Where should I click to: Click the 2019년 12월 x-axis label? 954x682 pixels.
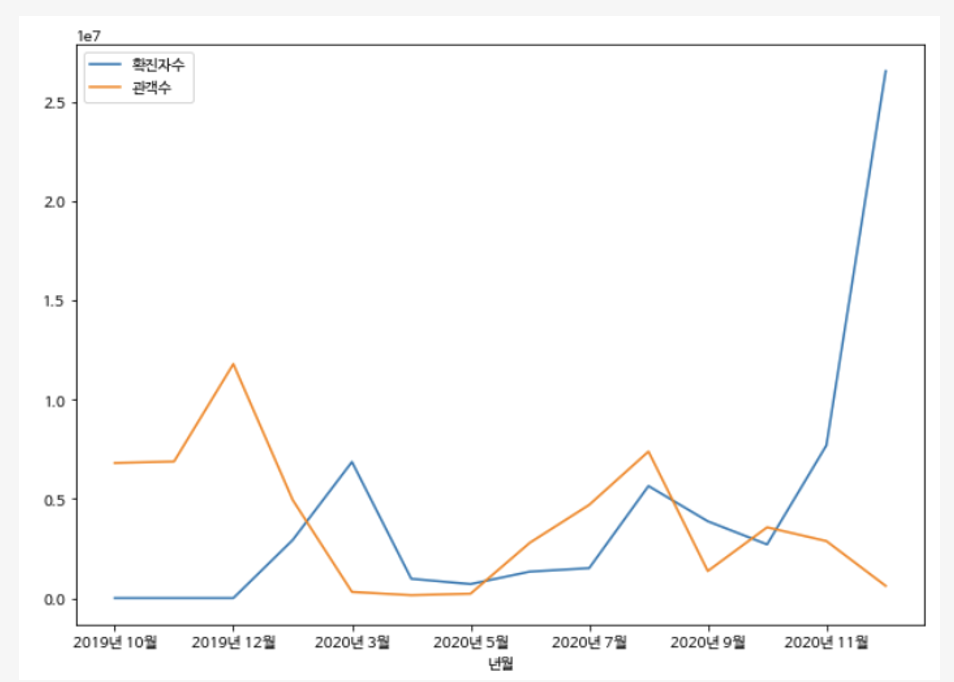tap(233, 641)
